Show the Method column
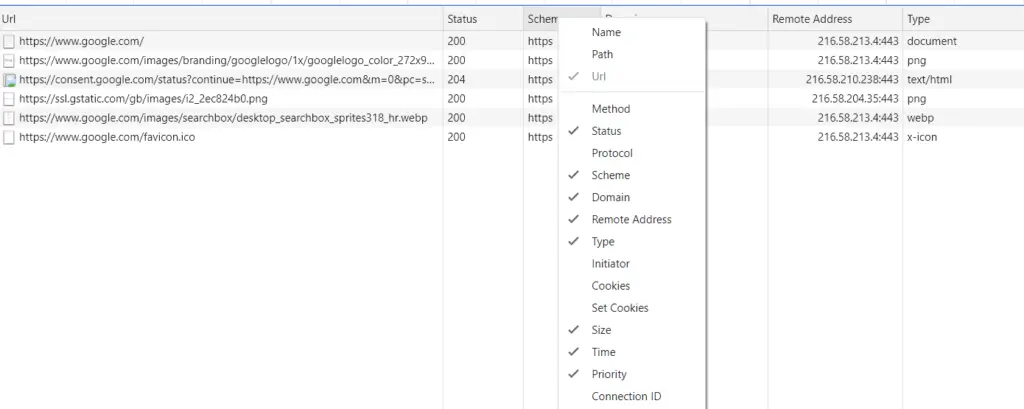The width and height of the screenshot is (1024, 409). pos(632,109)
